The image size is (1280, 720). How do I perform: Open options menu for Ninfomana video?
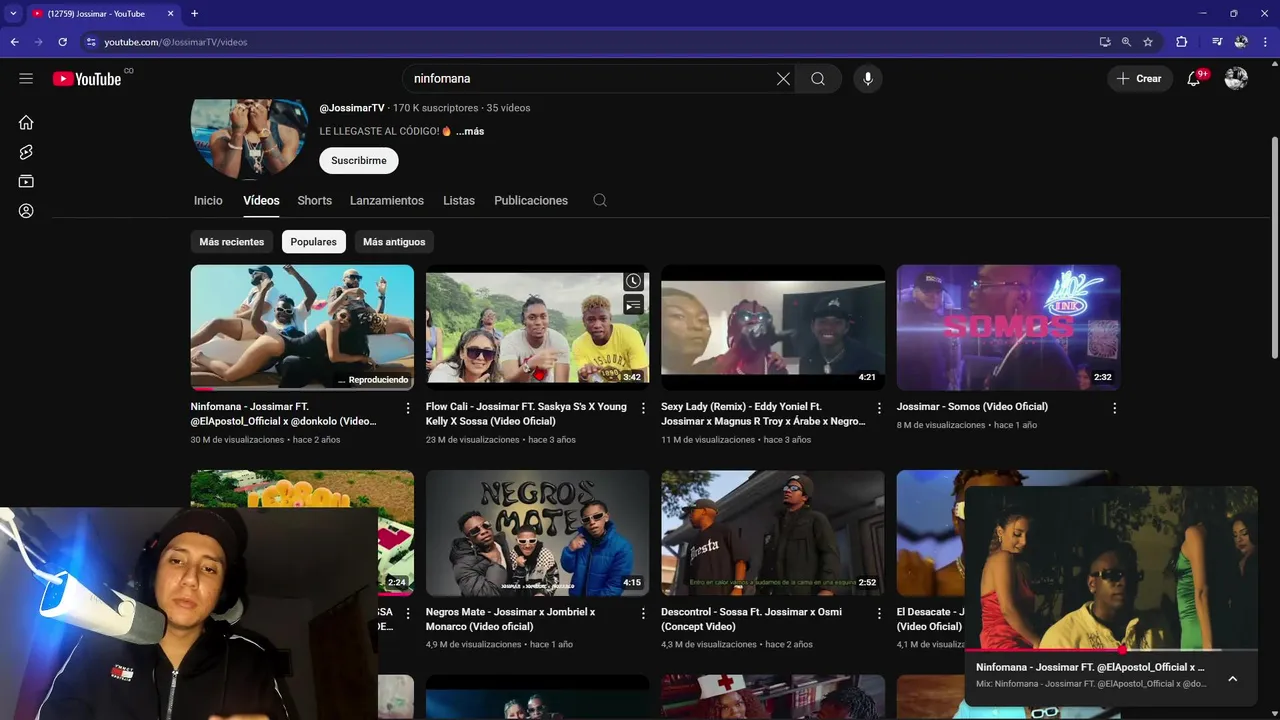tap(407, 408)
